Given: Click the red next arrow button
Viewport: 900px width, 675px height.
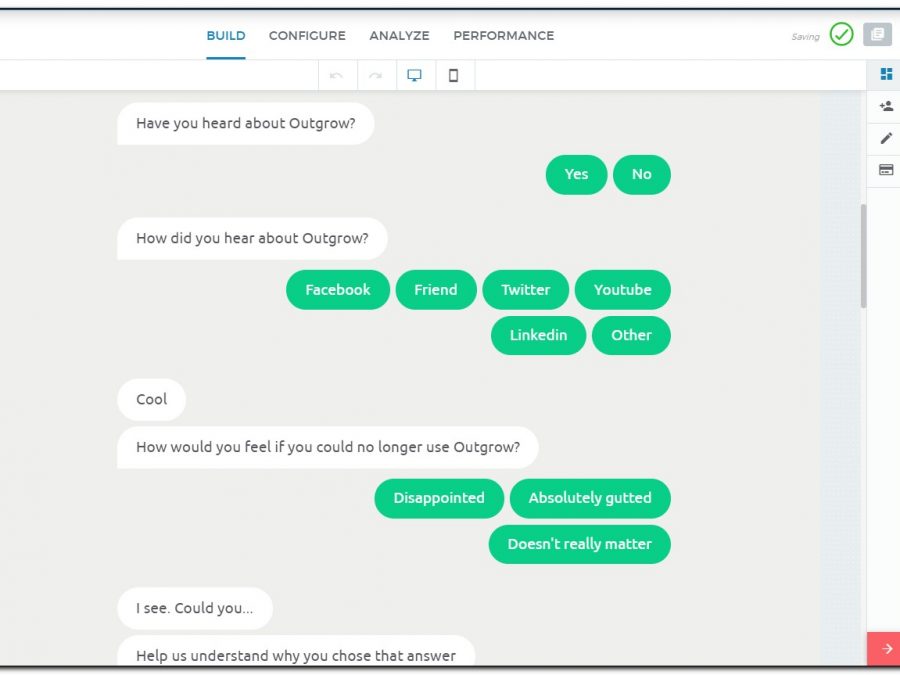Looking at the screenshot, I should point(884,648).
